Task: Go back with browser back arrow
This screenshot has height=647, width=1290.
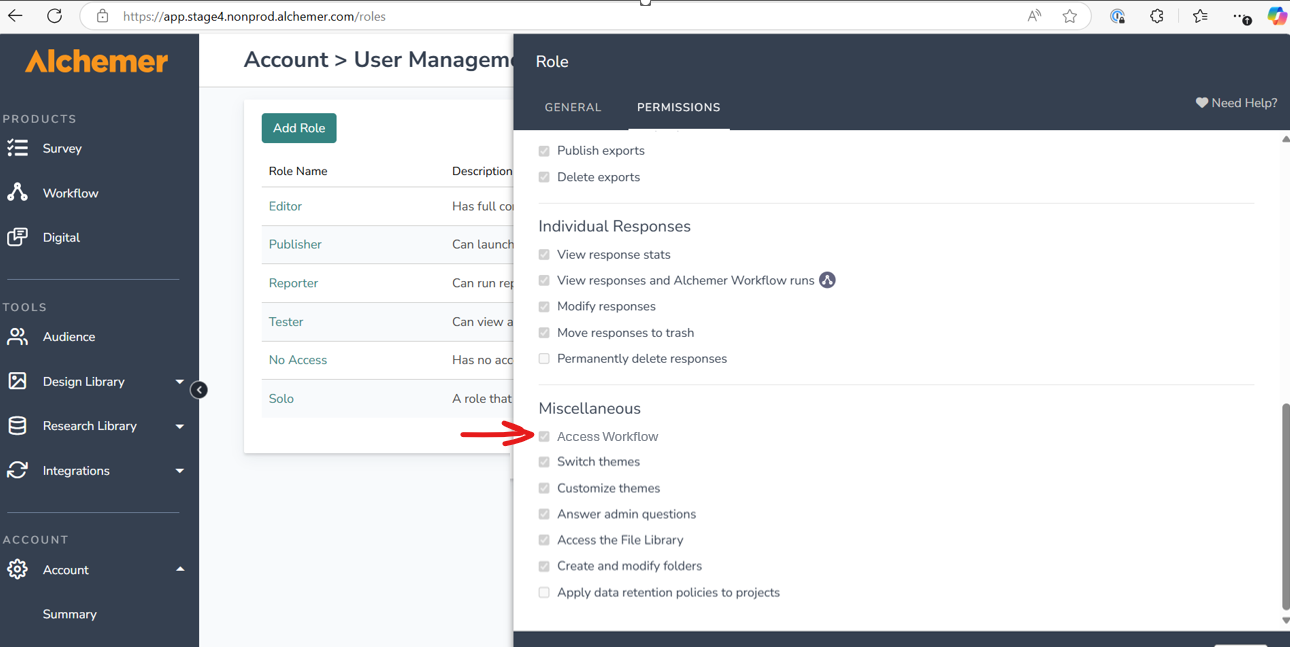Action: 15,16
